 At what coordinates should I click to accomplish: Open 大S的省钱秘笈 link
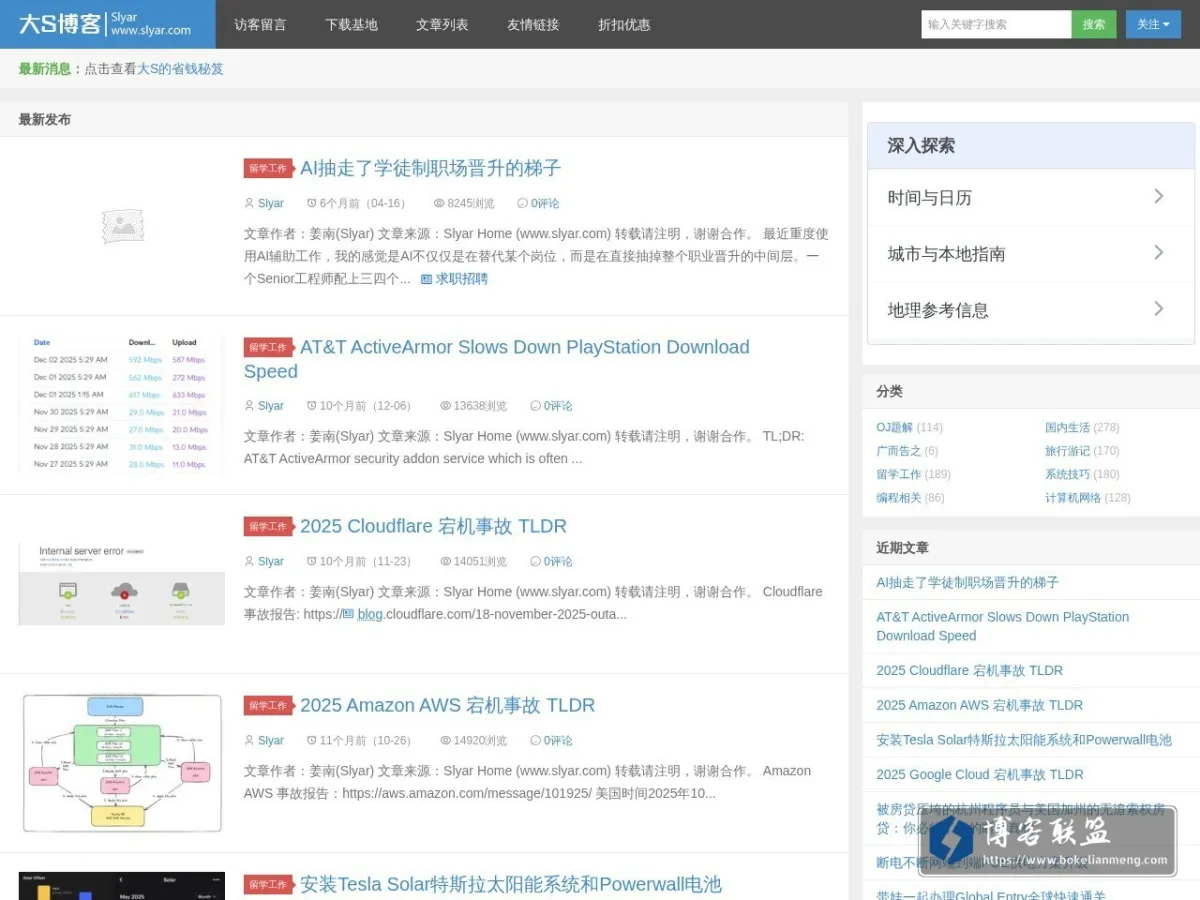click(180, 69)
